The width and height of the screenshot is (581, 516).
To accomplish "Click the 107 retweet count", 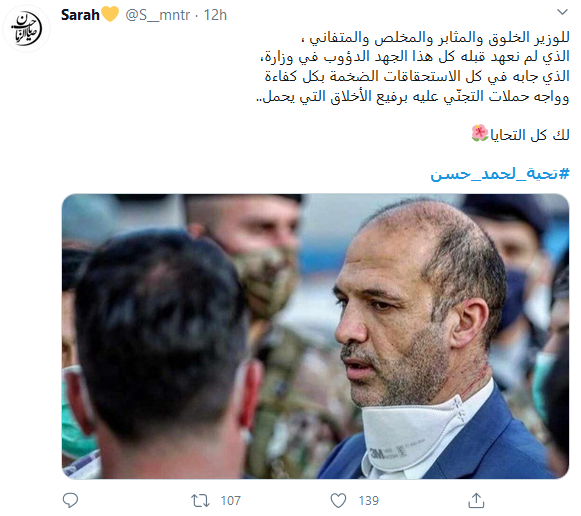I will pyautogui.click(x=230, y=501).
